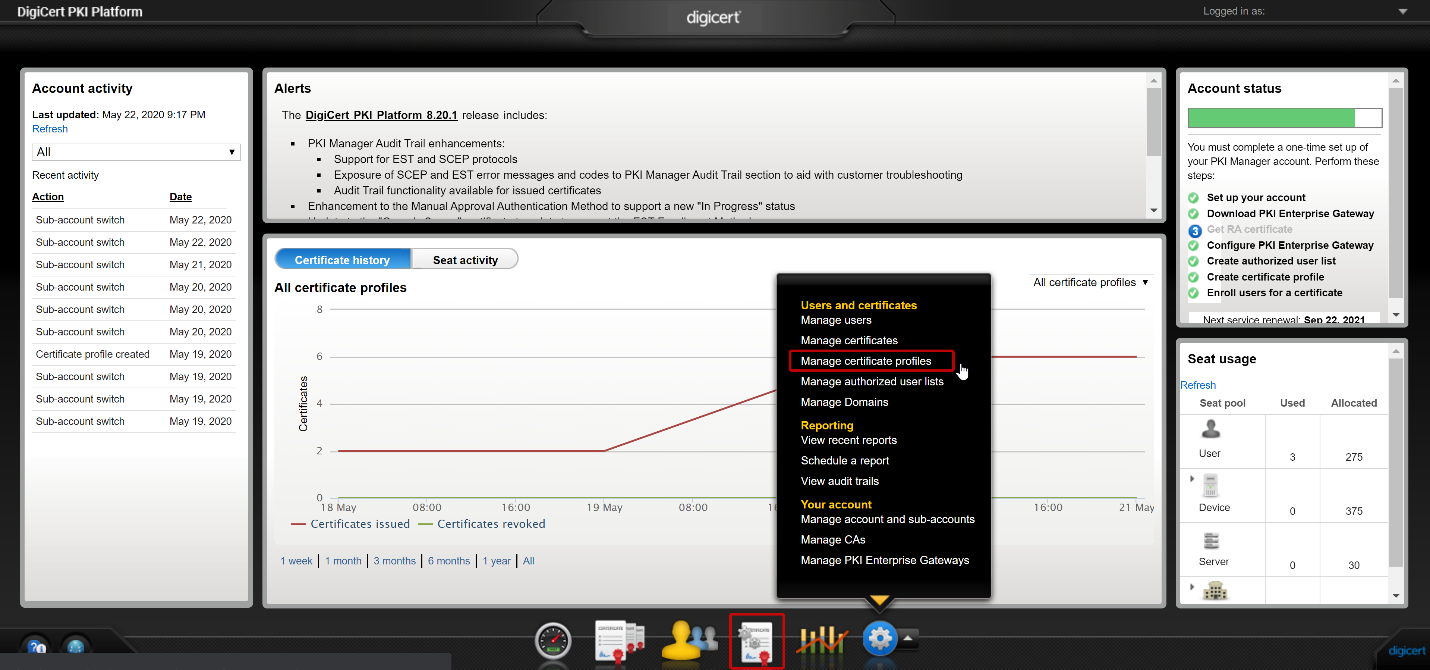
Task: Select the Seat activity toggle
Action: (x=465, y=260)
